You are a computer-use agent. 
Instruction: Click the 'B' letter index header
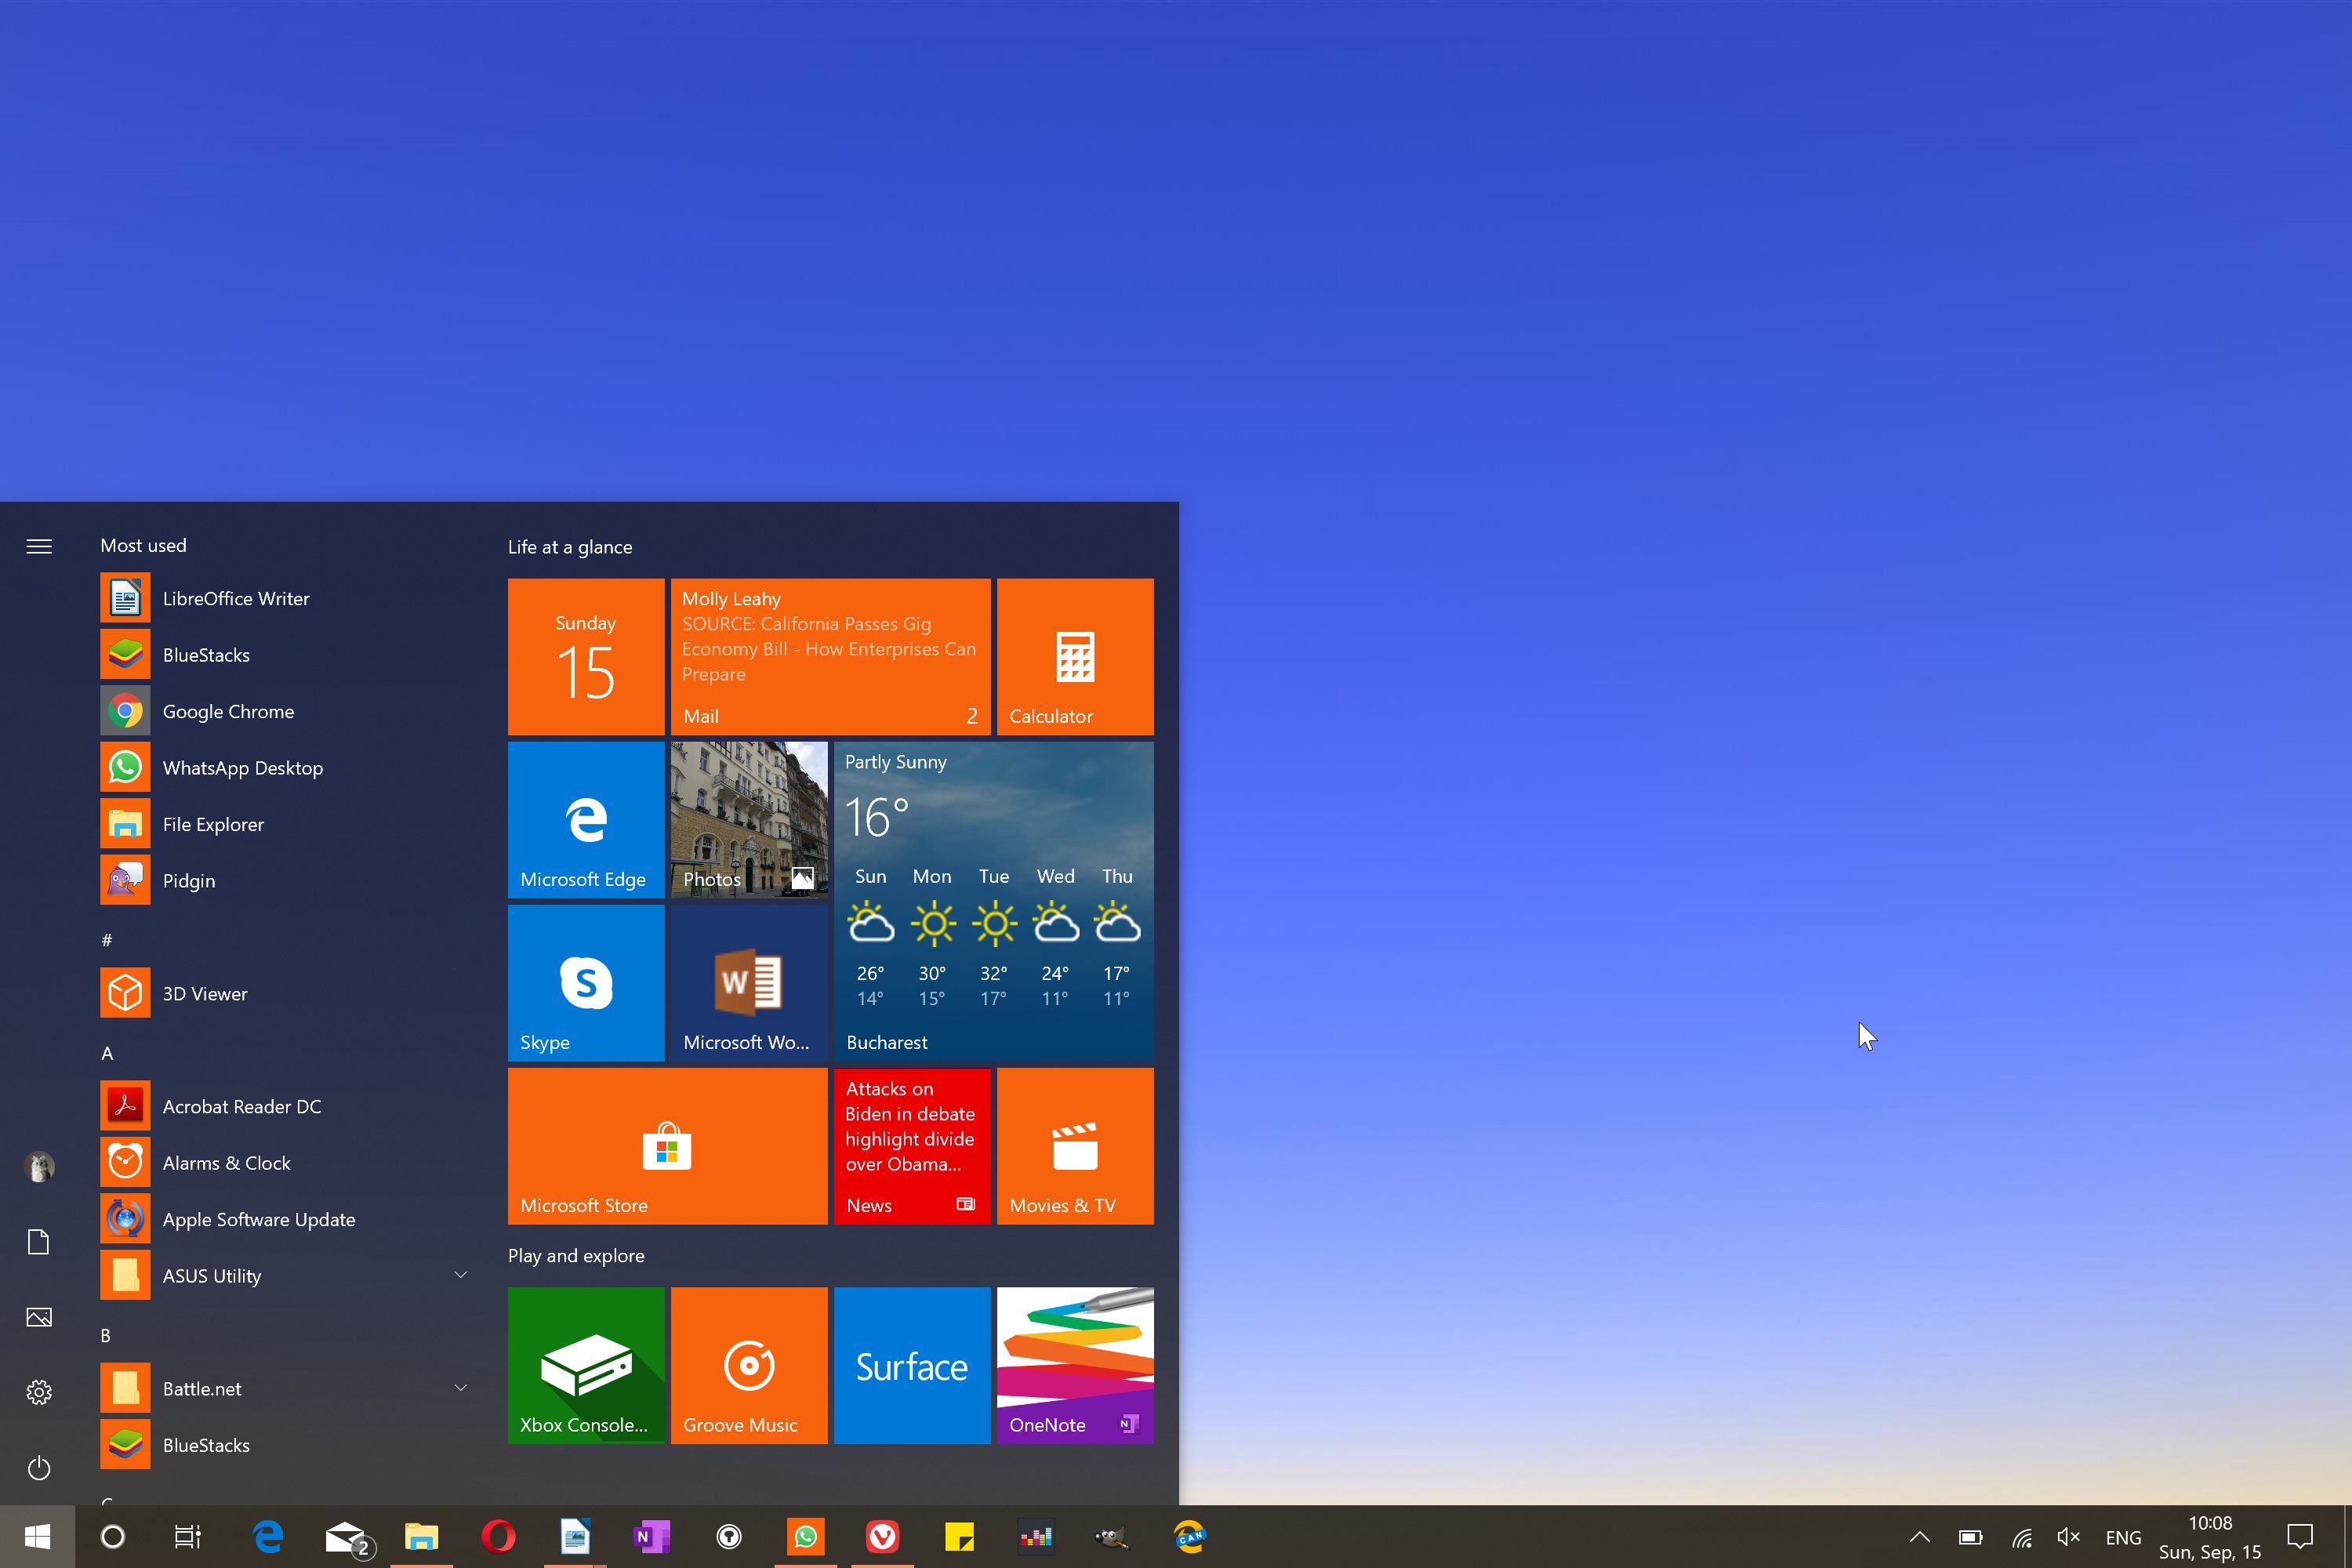(x=106, y=1336)
